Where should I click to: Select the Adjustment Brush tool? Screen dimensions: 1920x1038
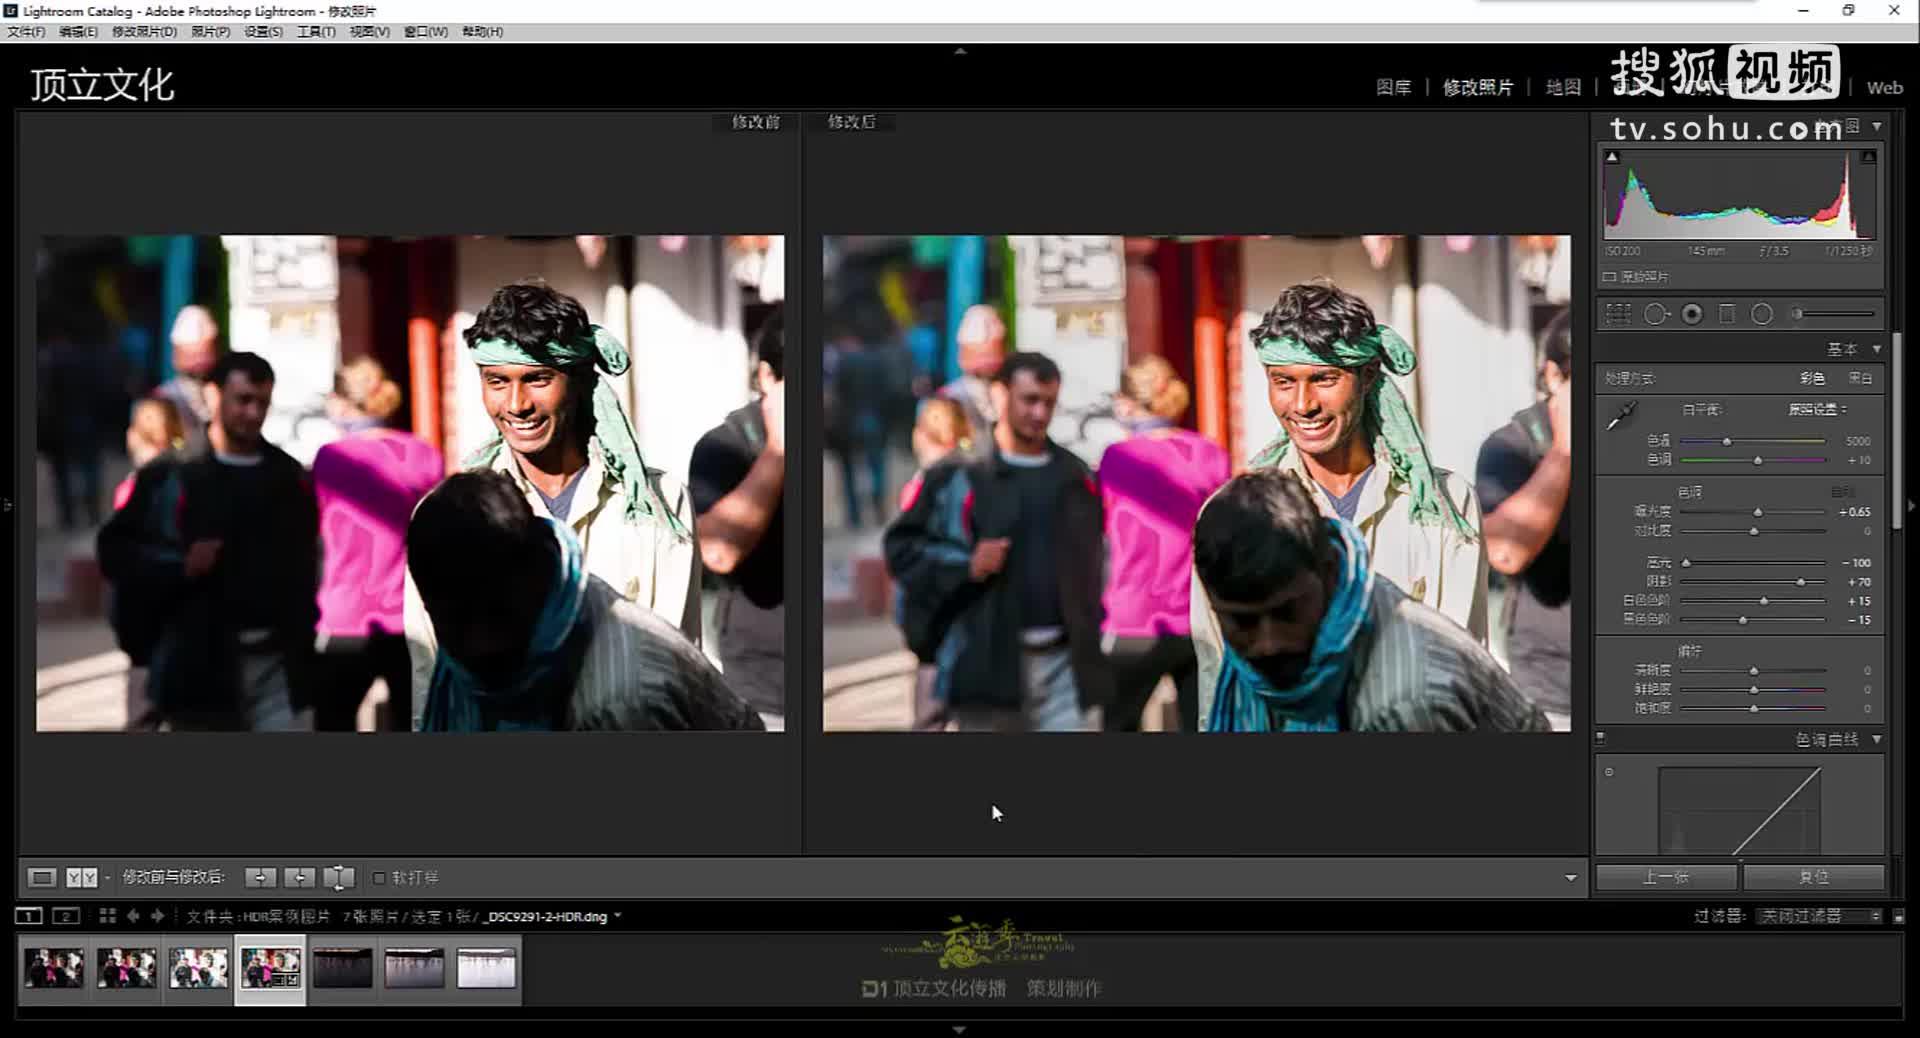1798,314
